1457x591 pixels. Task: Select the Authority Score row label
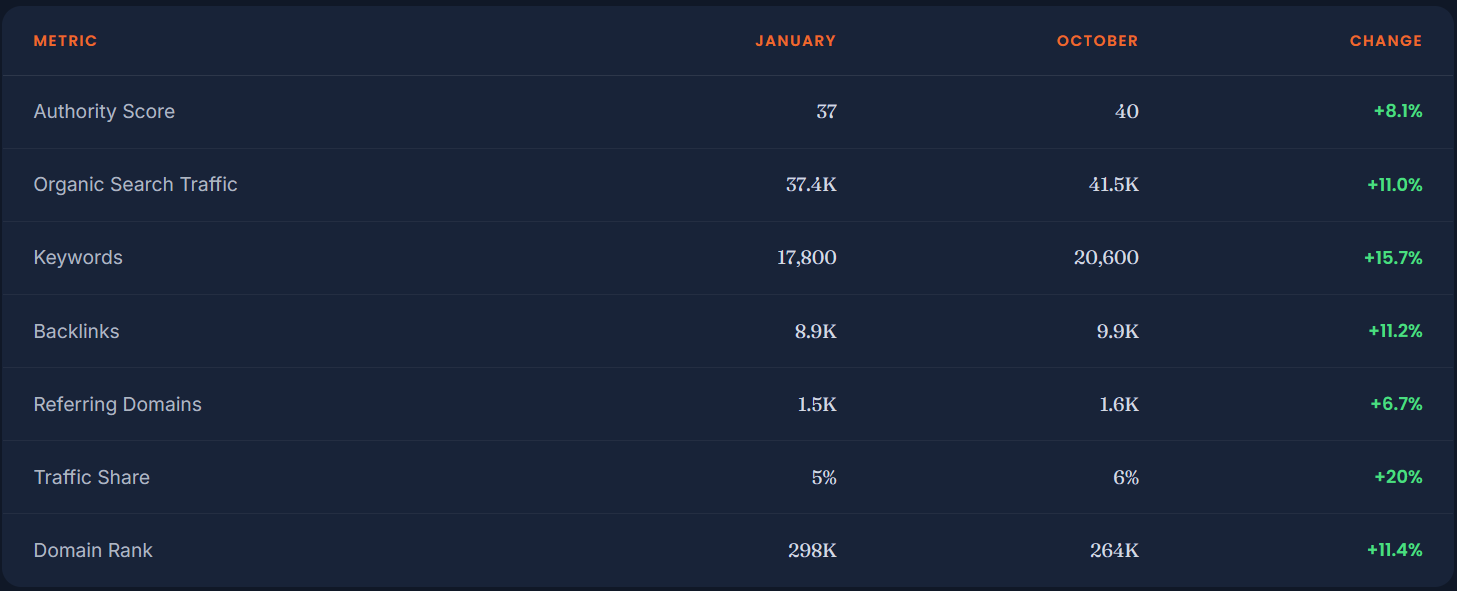(104, 111)
